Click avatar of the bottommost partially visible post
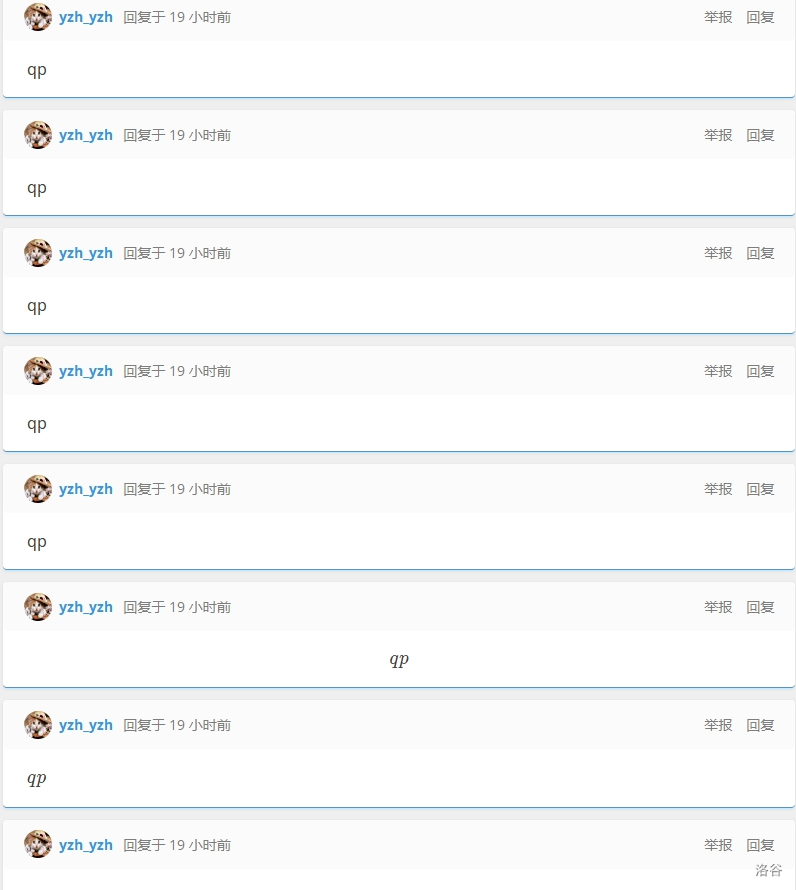The width and height of the screenshot is (796, 890). pos(38,844)
